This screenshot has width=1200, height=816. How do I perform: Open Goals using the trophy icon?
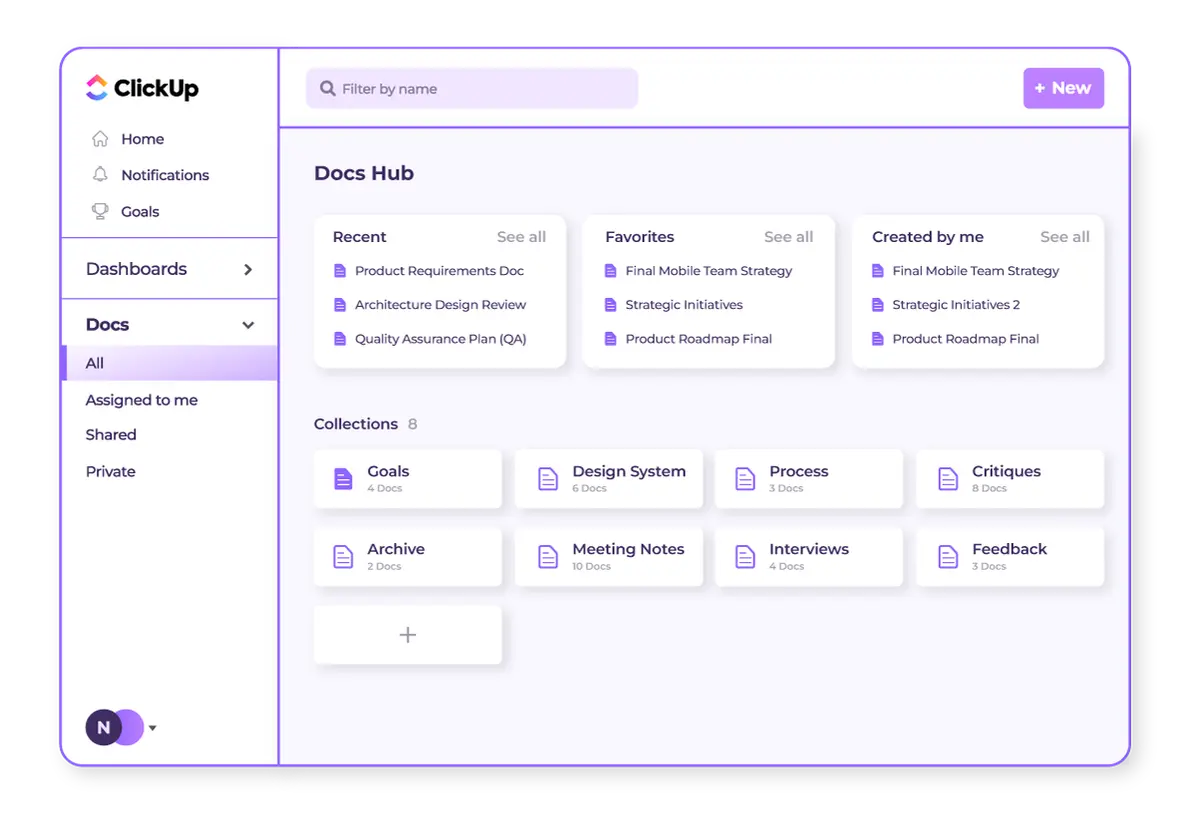[100, 211]
